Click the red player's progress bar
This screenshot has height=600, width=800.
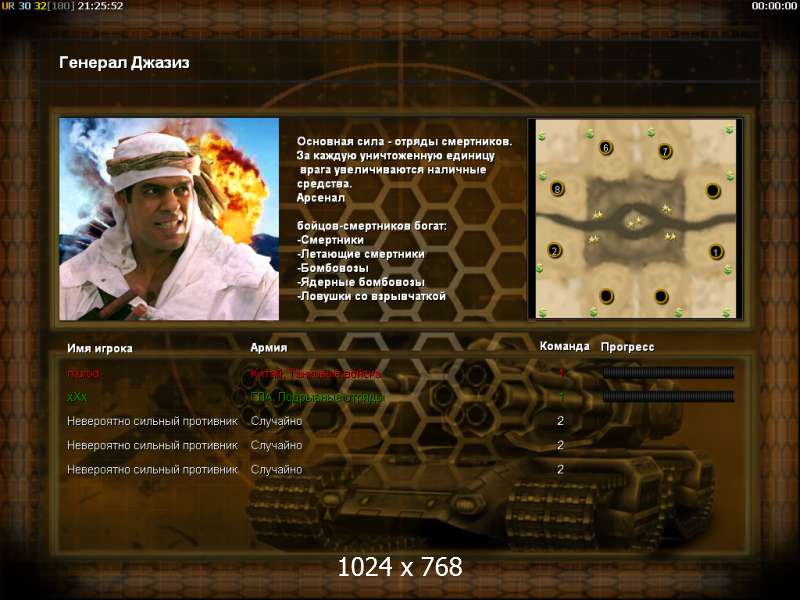668,373
